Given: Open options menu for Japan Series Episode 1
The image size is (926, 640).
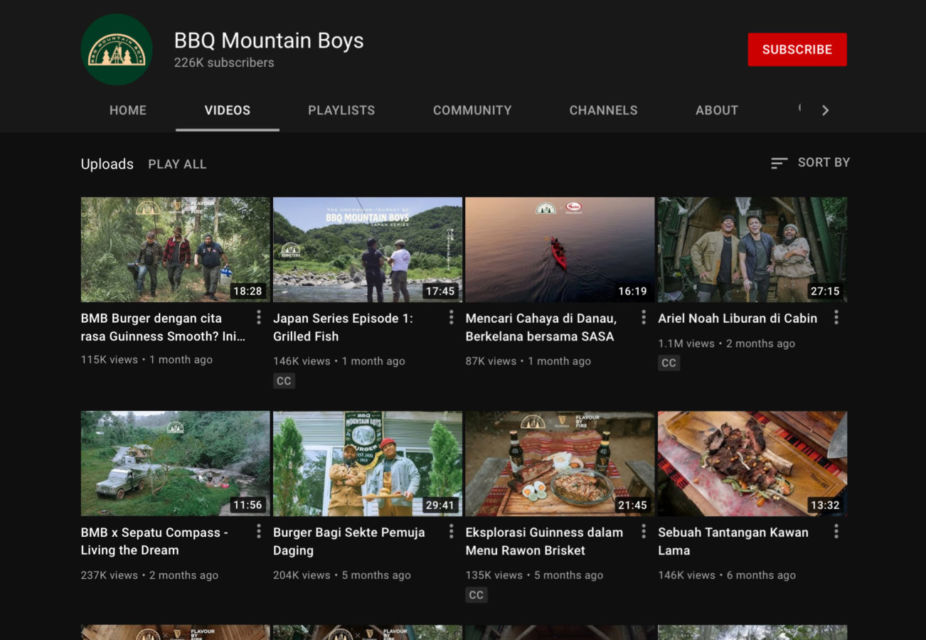Looking at the screenshot, I should pos(451,318).
